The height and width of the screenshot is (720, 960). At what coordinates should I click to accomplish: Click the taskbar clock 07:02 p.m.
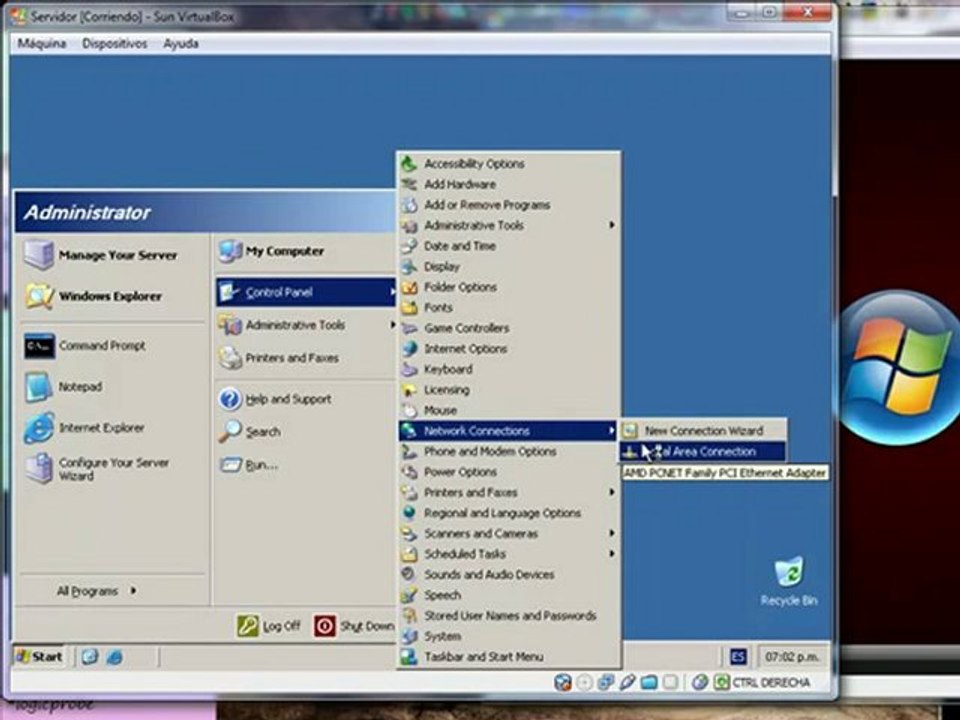point(792,657)
